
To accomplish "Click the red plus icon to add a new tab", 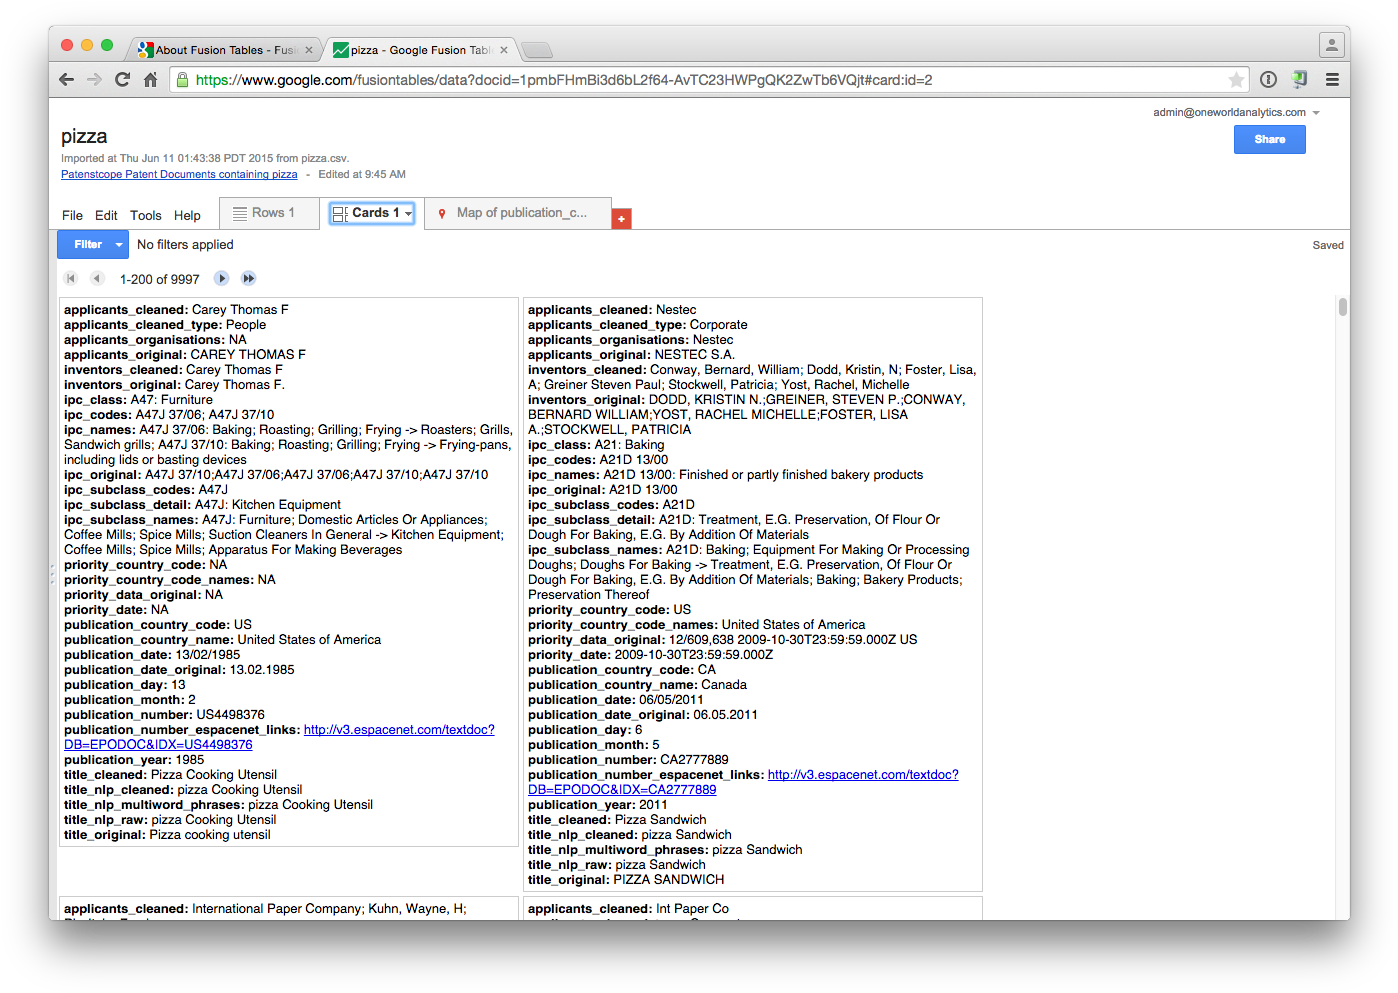I will coord(621,217).
